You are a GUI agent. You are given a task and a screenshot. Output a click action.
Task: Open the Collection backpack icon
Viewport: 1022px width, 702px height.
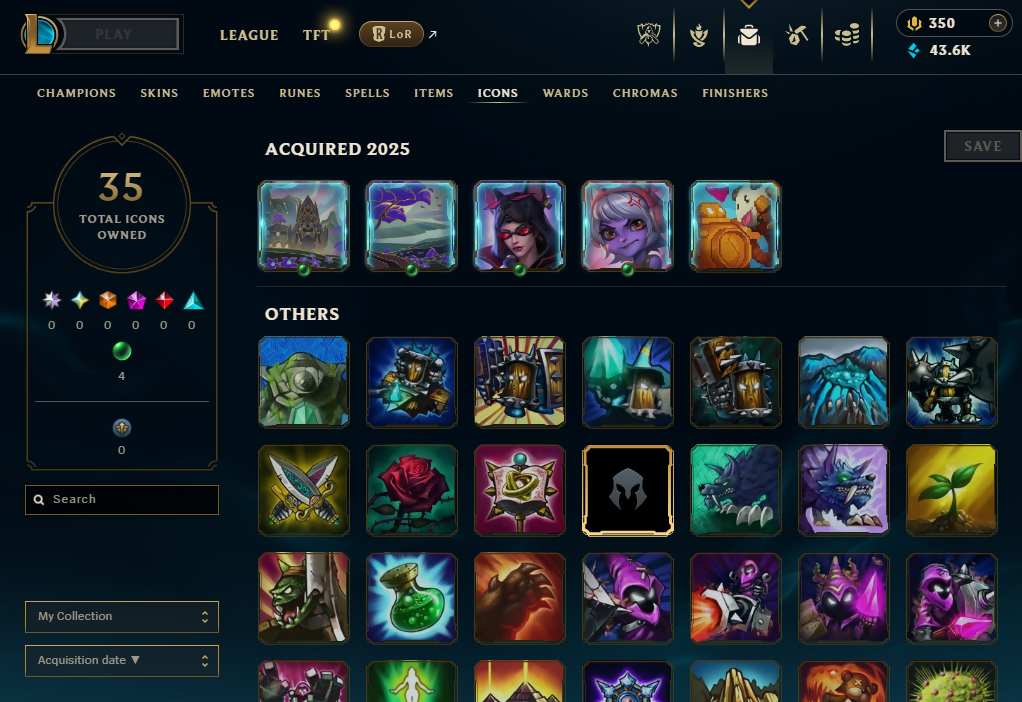click(x=749, y=35)
